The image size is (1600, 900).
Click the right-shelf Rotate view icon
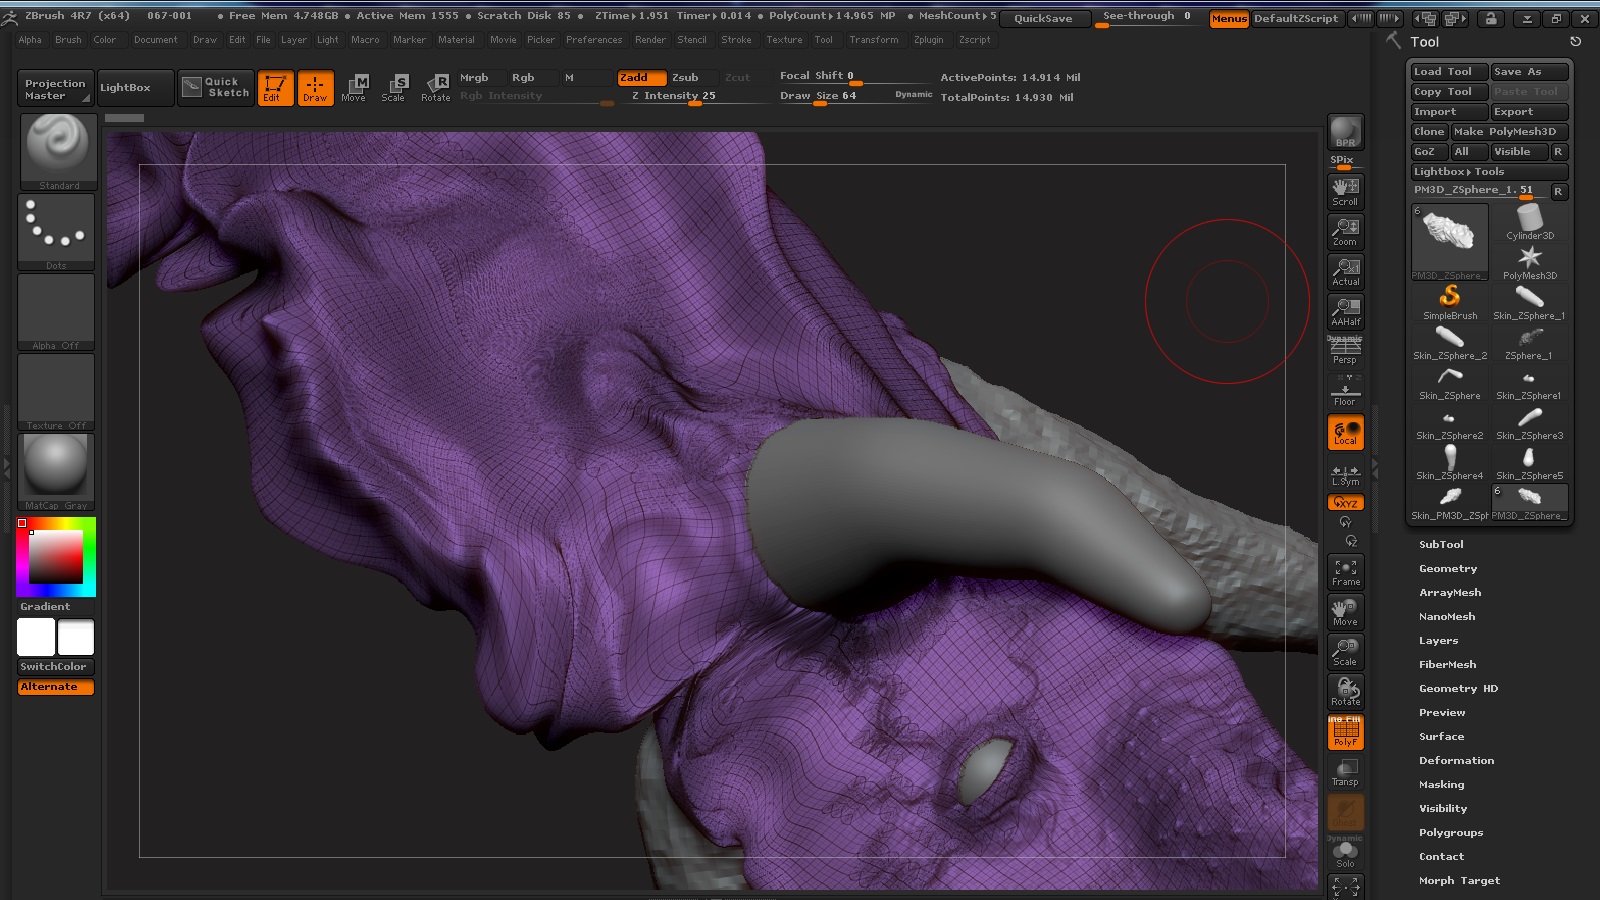point(1345,692)
